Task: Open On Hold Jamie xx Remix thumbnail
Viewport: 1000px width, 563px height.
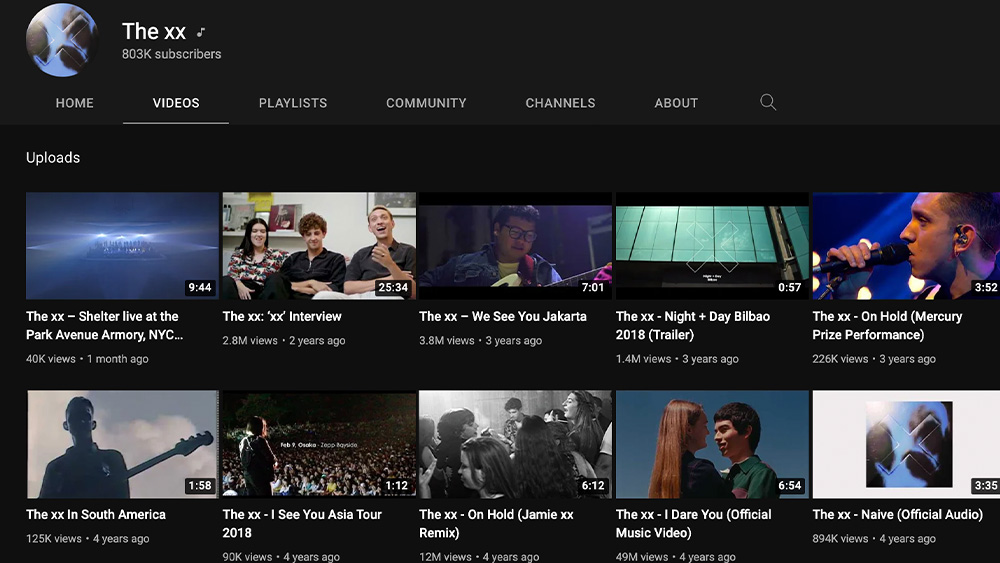Action: point(515,444)
